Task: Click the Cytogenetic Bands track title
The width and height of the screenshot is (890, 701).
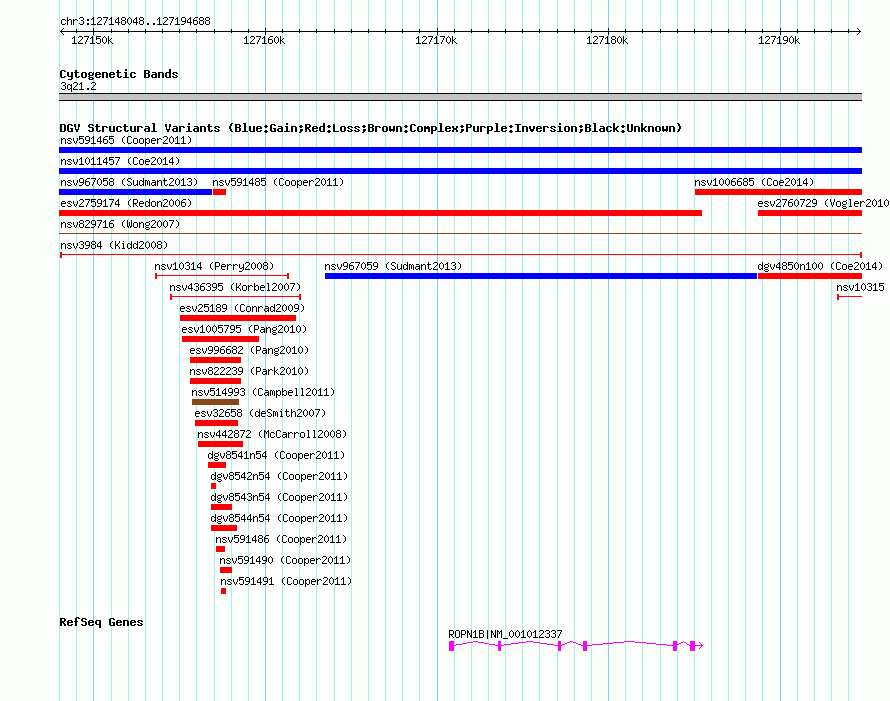Action: [119, 74]
